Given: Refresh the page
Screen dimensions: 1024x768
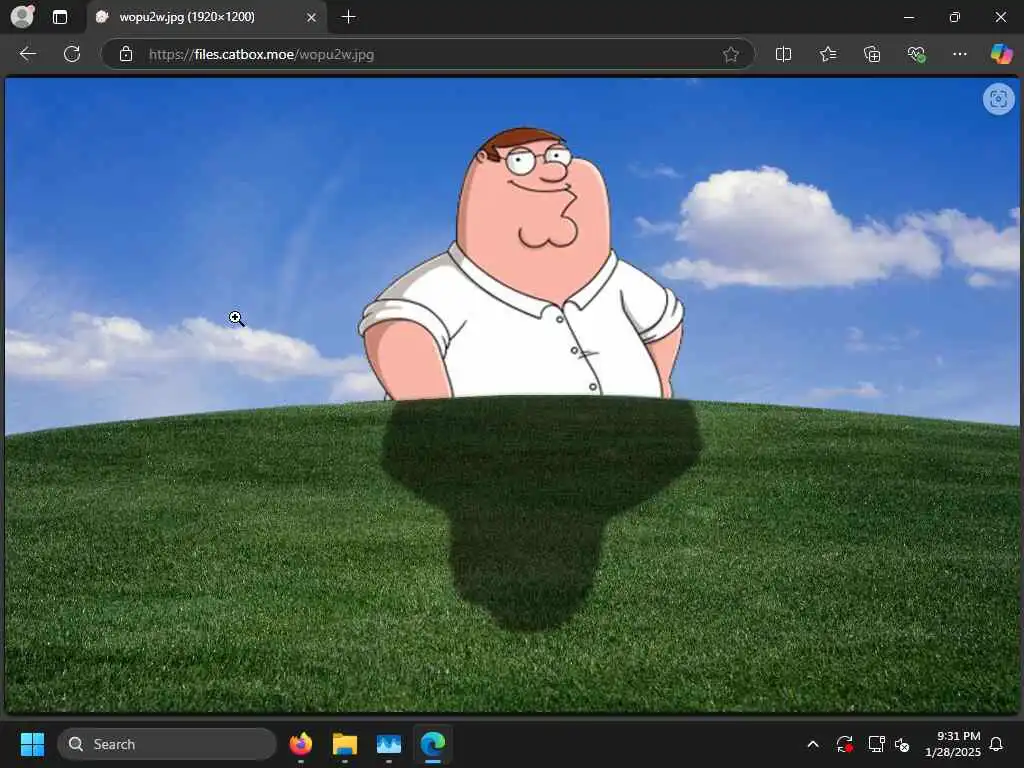Looking at the screenshot, I should (x=72, y=54).
